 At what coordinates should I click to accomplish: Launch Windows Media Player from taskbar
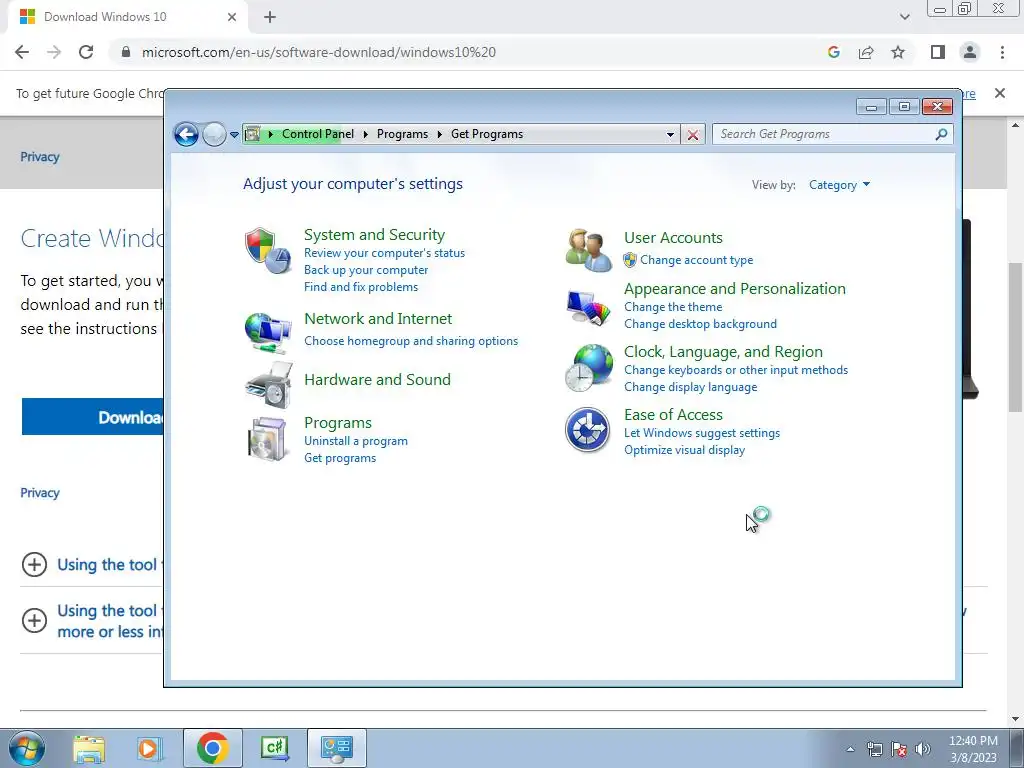pyautogui.click(x=148, y=748)
